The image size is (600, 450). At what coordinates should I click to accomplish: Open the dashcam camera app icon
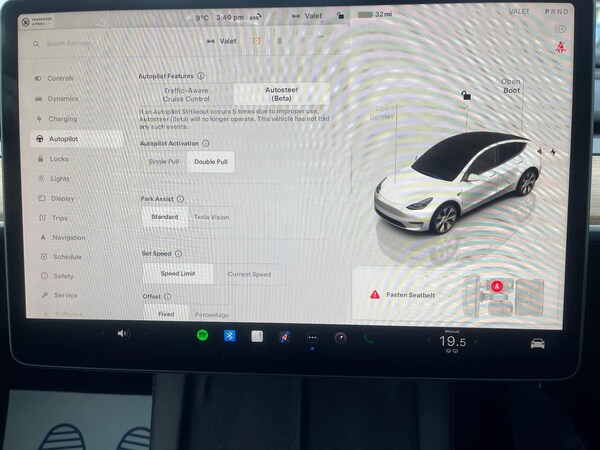click(340, 337)
